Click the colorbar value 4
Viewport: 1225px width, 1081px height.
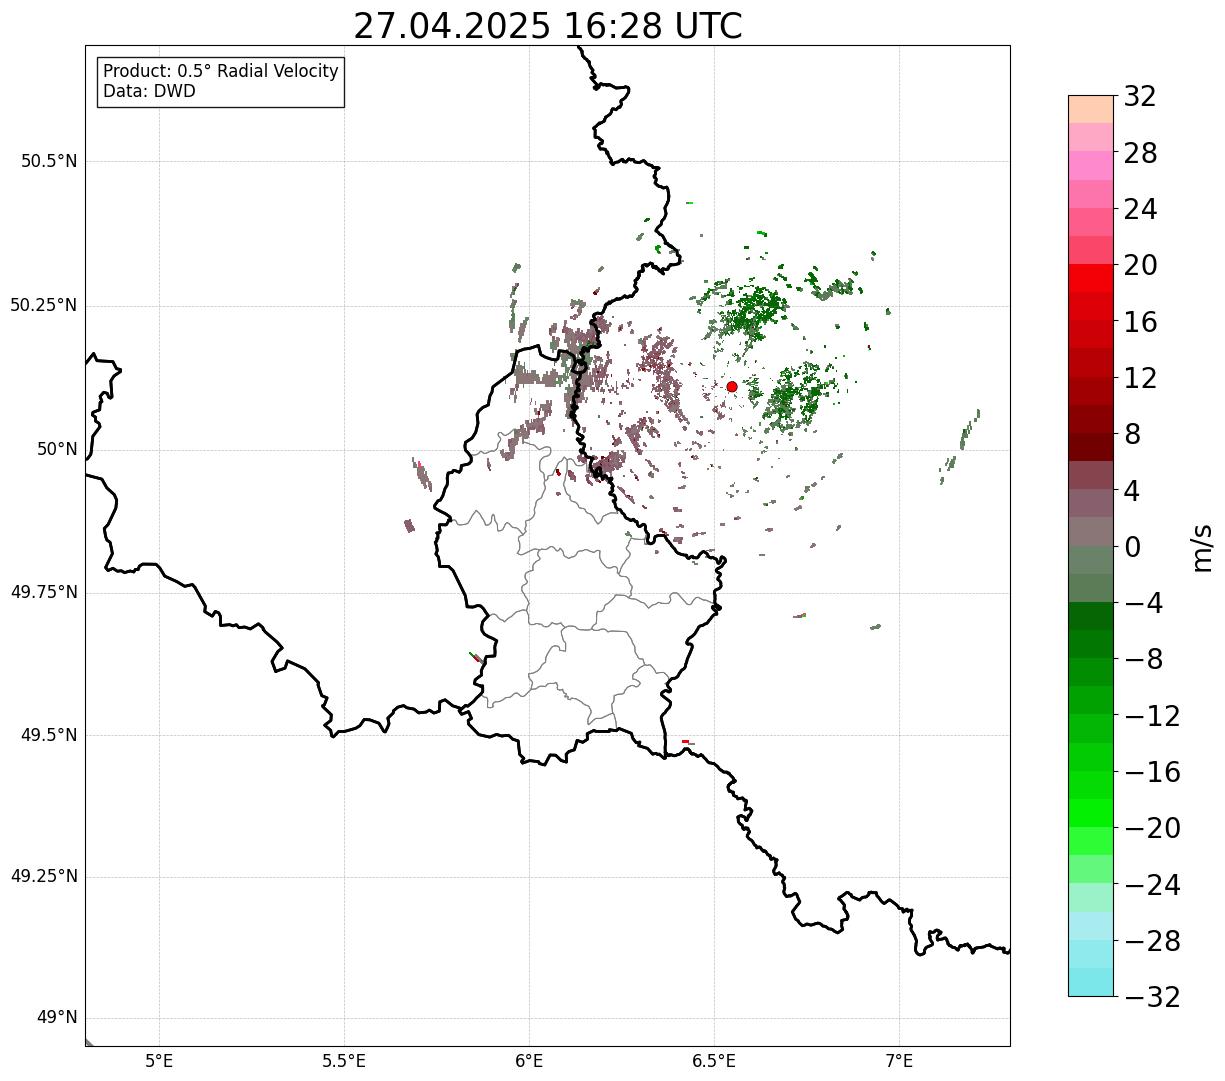click(1132, 491)
